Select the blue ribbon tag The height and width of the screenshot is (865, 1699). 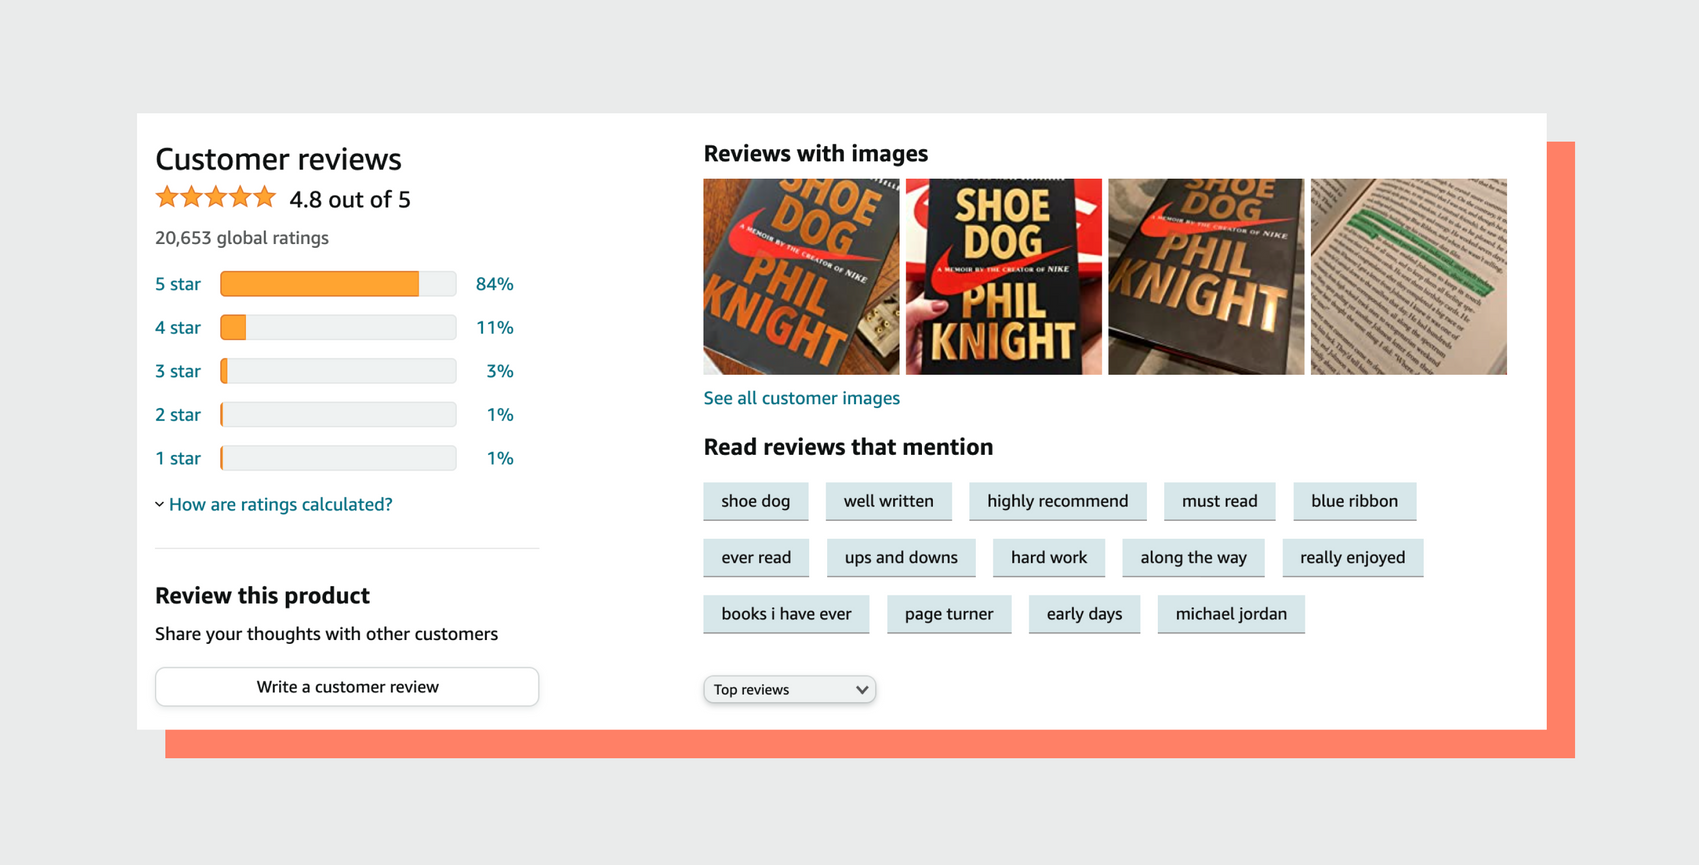click(x=1355, y=501)
